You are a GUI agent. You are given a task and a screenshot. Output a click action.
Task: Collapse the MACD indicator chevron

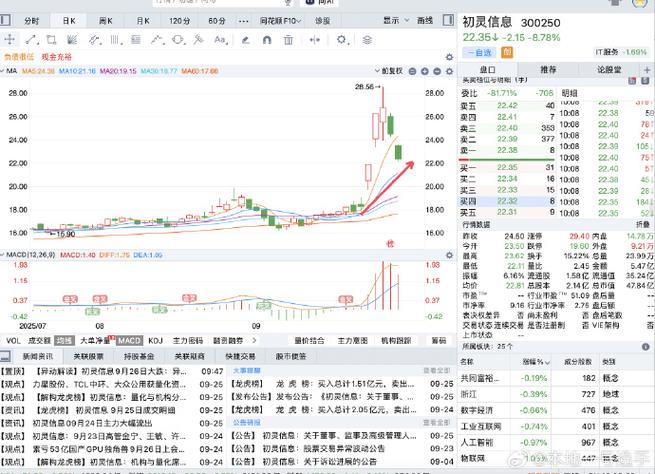coord(2,254)
